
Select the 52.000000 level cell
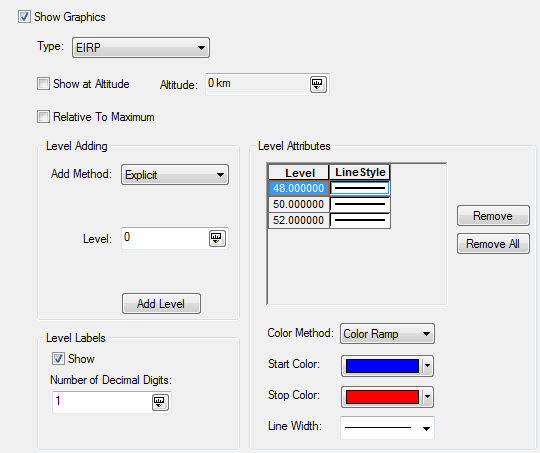point(299,220)
